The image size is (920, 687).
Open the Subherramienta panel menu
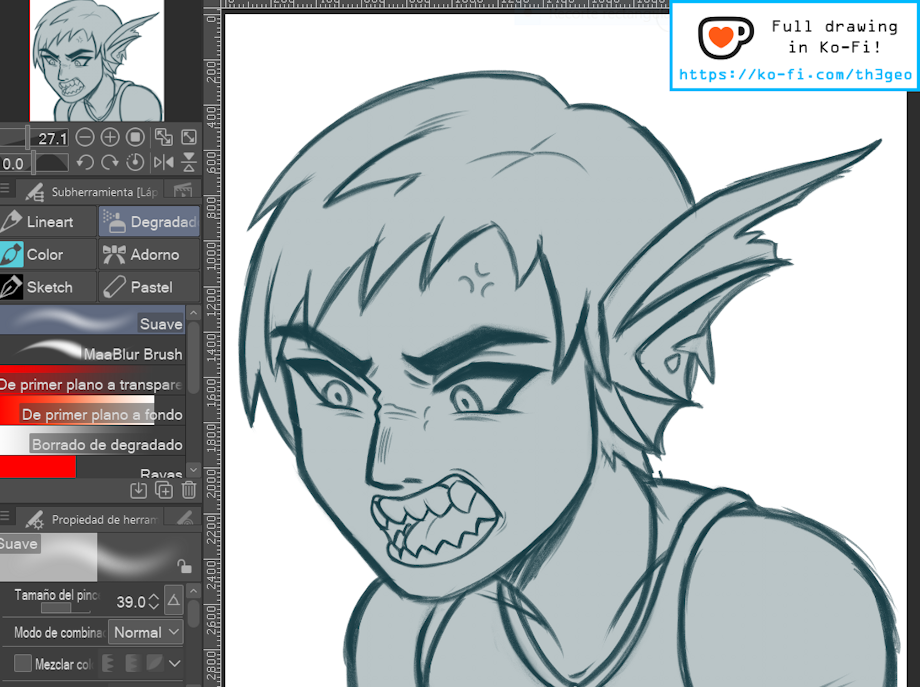click(x=6, y=190)
